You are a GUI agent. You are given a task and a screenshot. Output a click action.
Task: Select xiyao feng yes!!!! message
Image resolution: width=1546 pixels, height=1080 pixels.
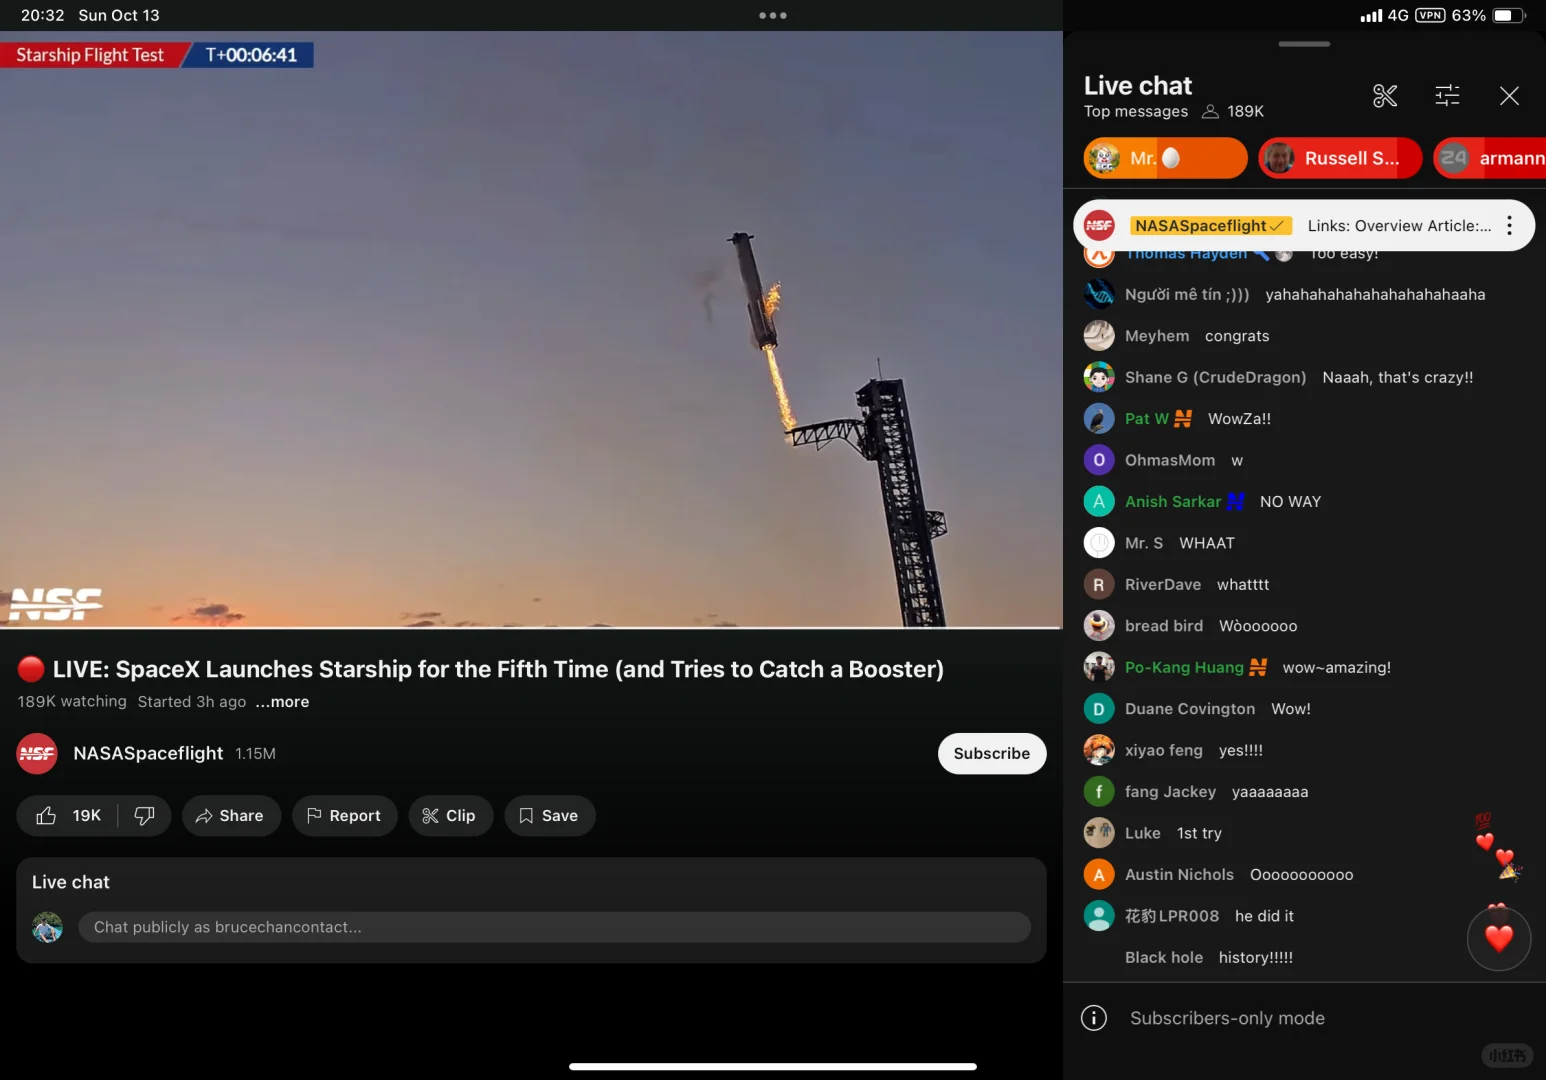(x=1304, y=750)
